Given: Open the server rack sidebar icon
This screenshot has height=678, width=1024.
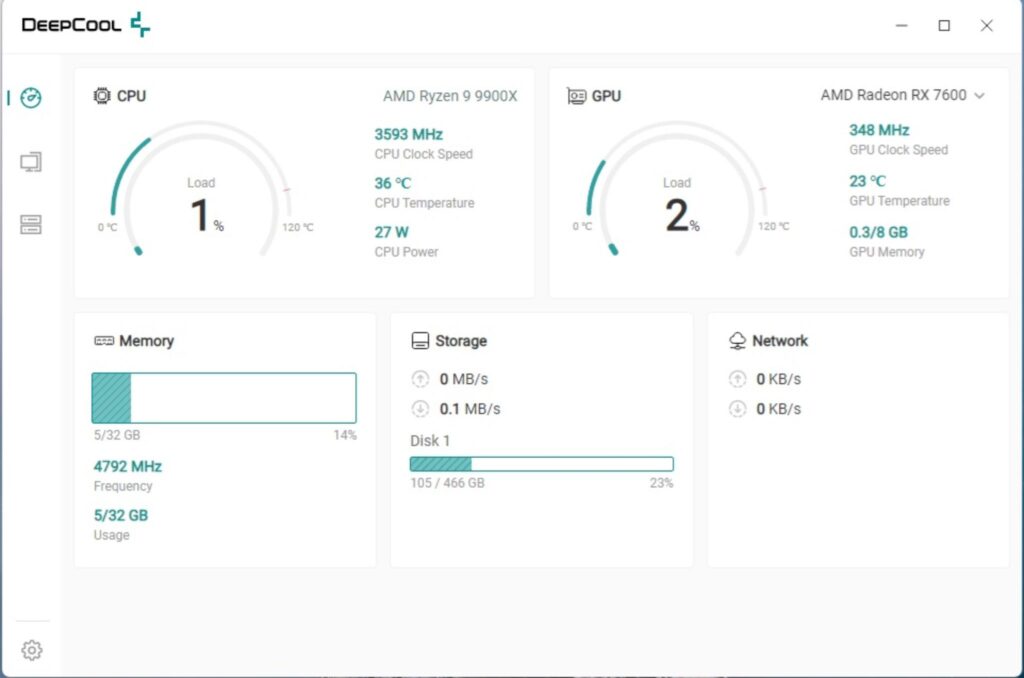Looking at the screenshot, I should point(31,225).
